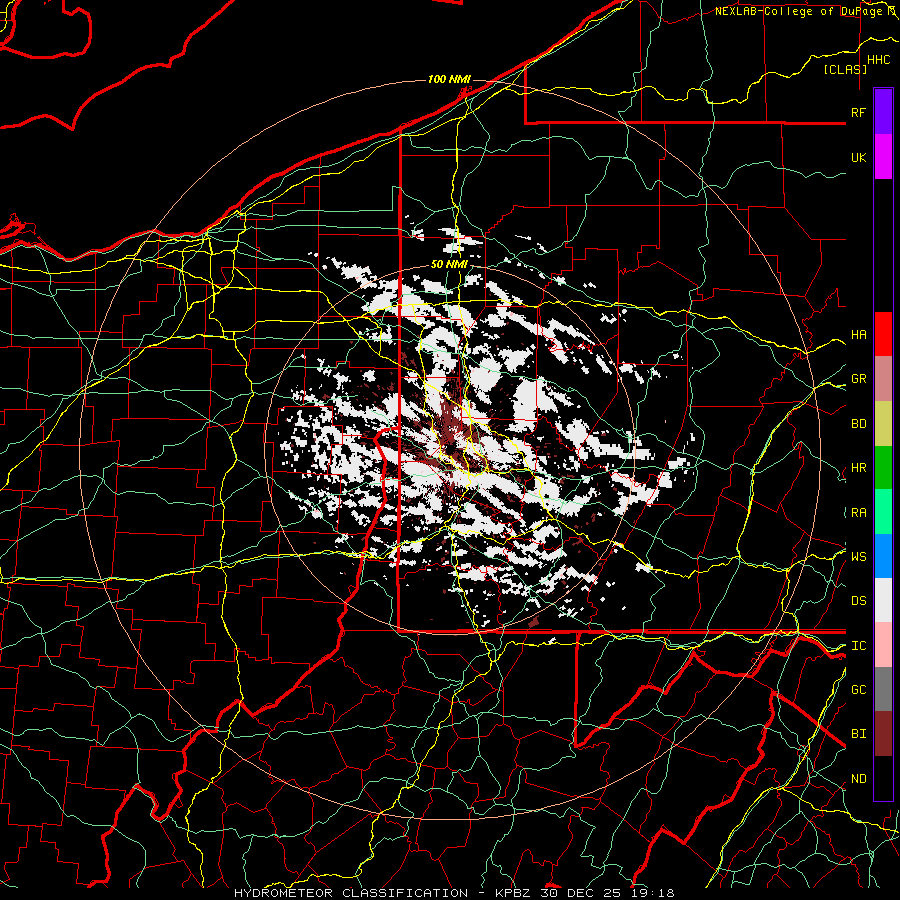Click the HA red legend swatch
900x900 pixels.
tap(883, 334)
